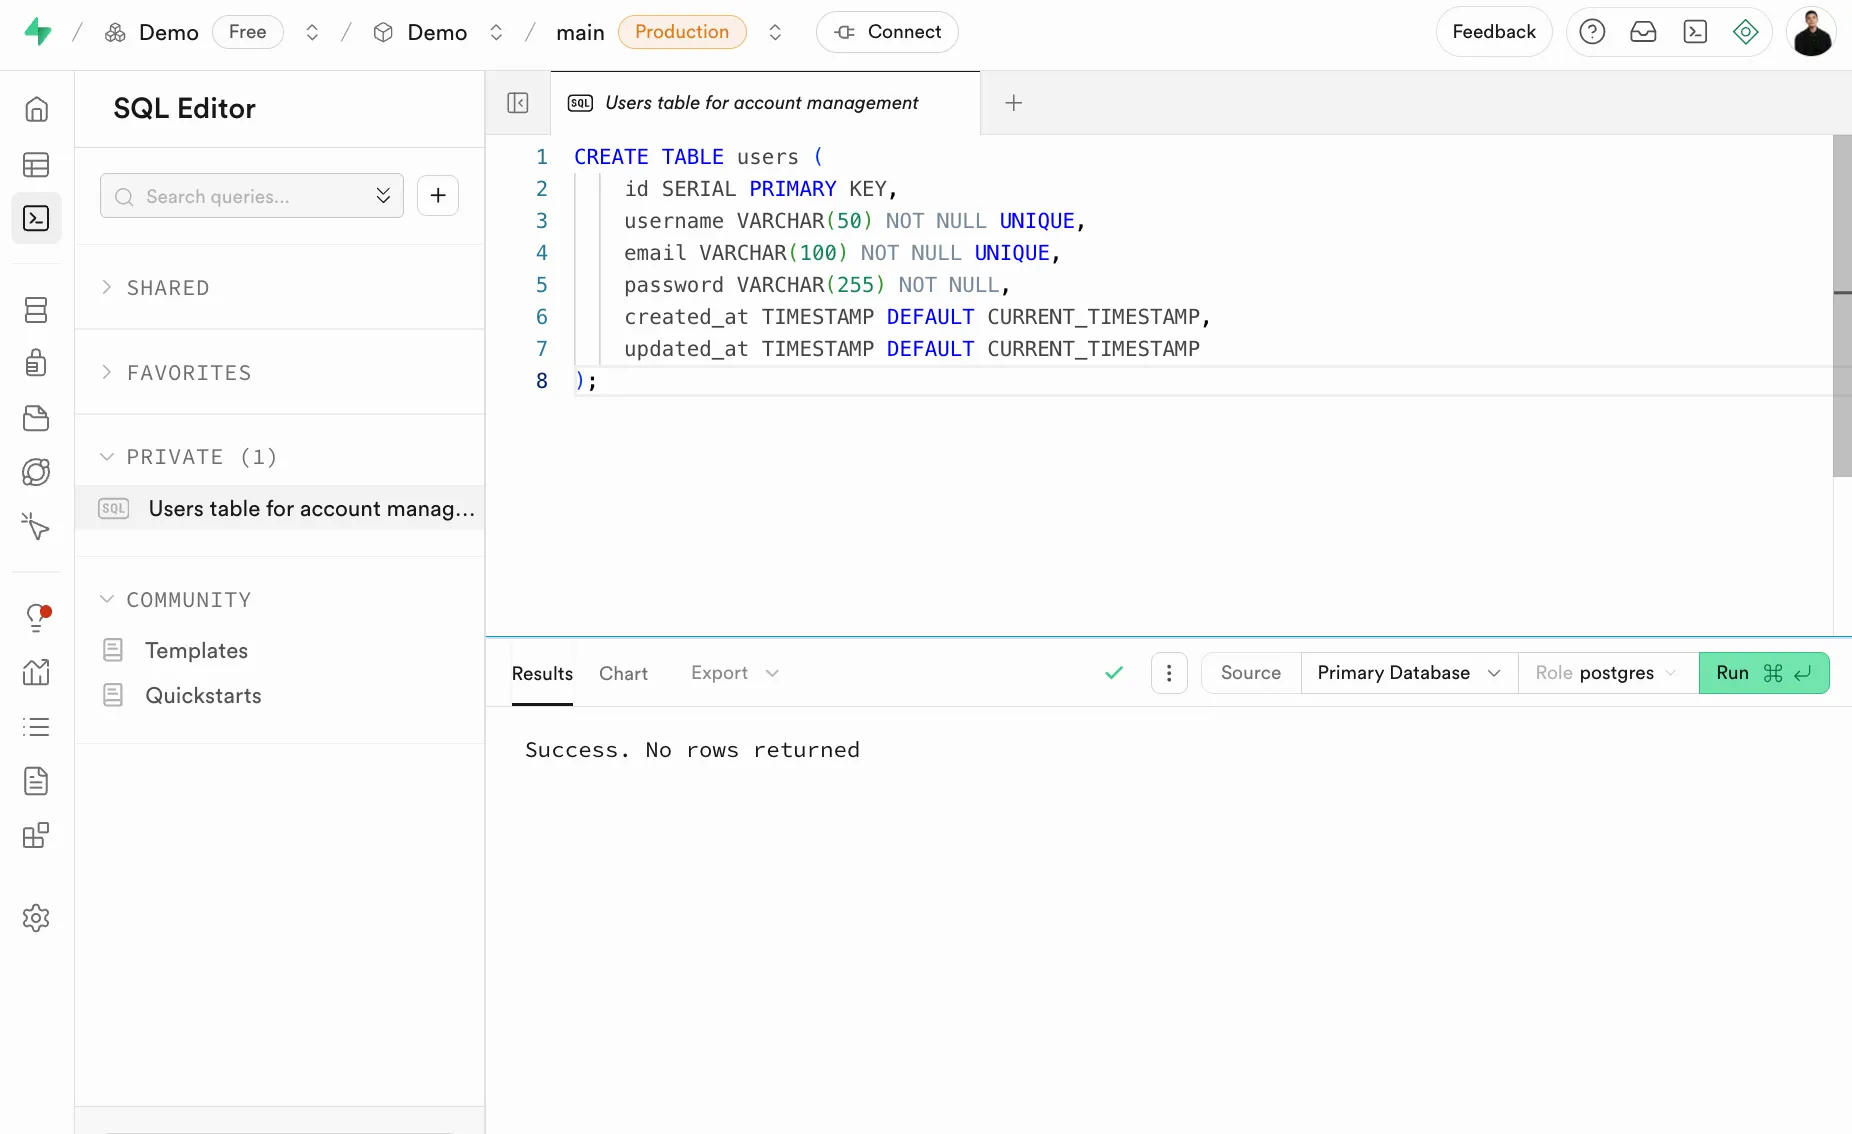Select the 'Users table for account management' tab
1852x1134 pixels.
tap(763, 103)
